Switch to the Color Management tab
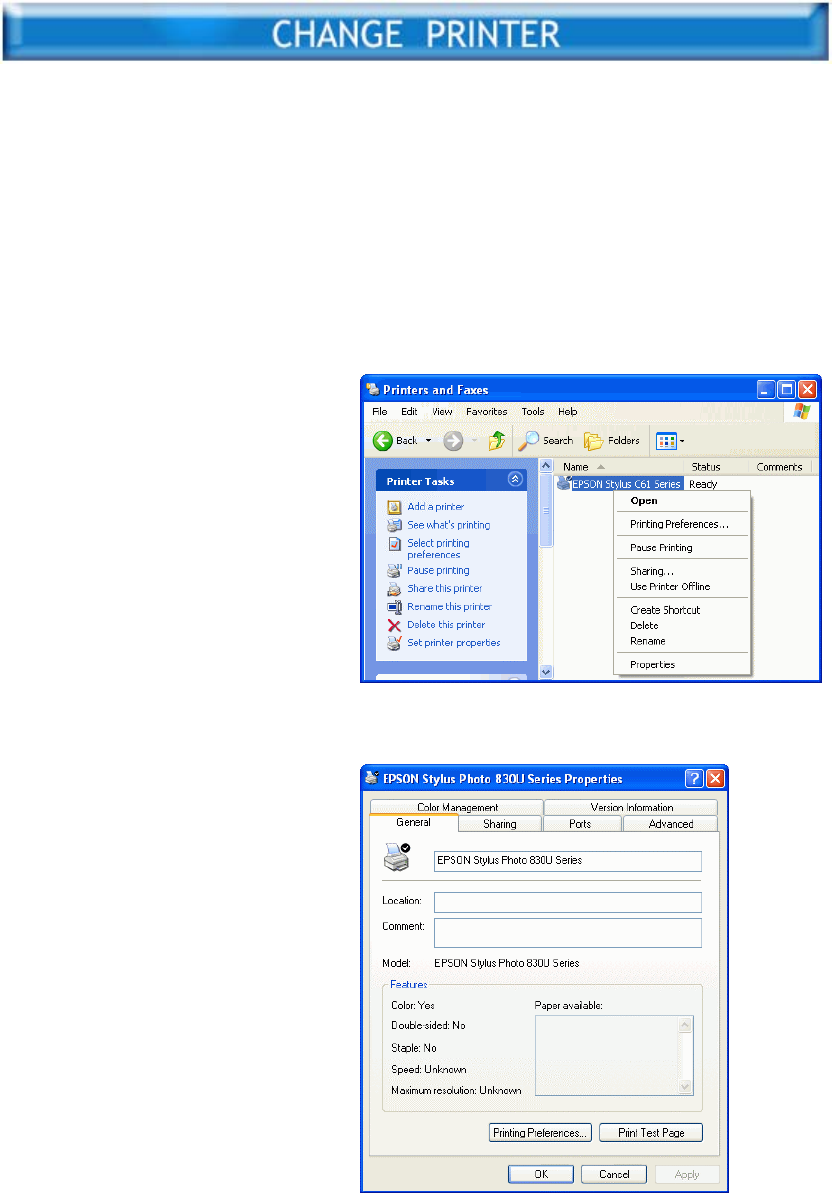 pyautogui.click(x=457, y=807)
